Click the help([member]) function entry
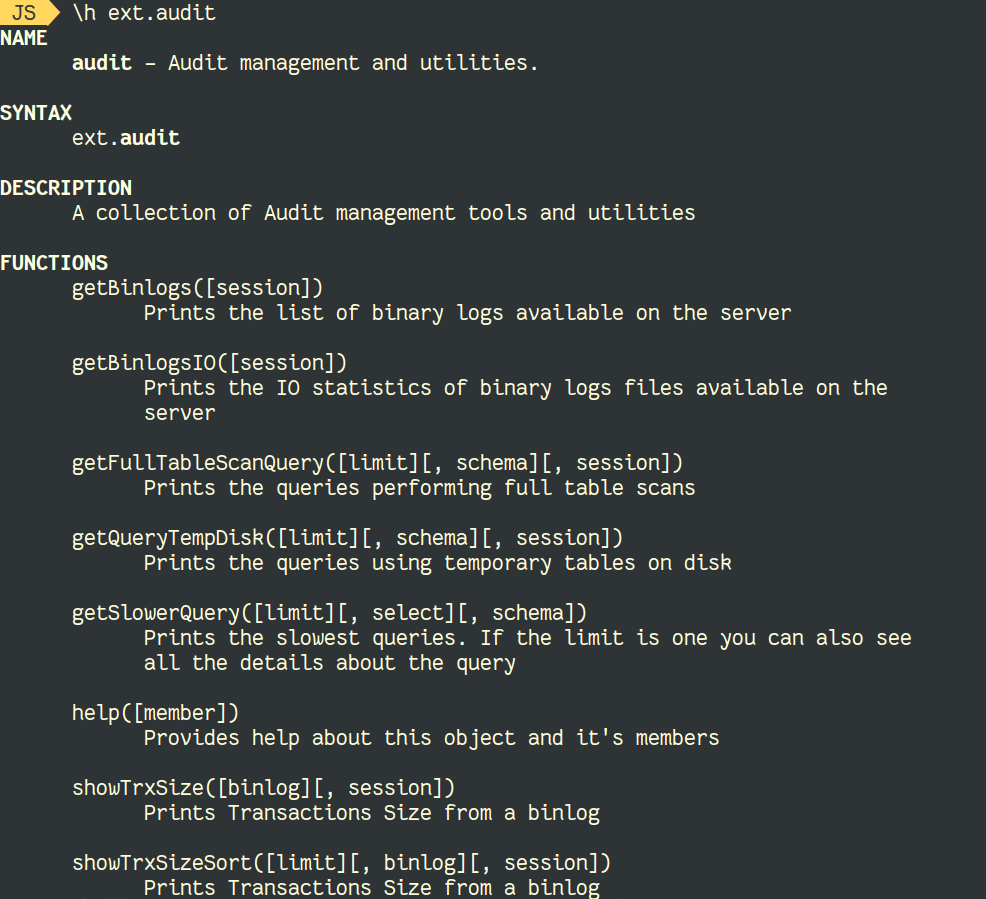 tap(155, 713)
